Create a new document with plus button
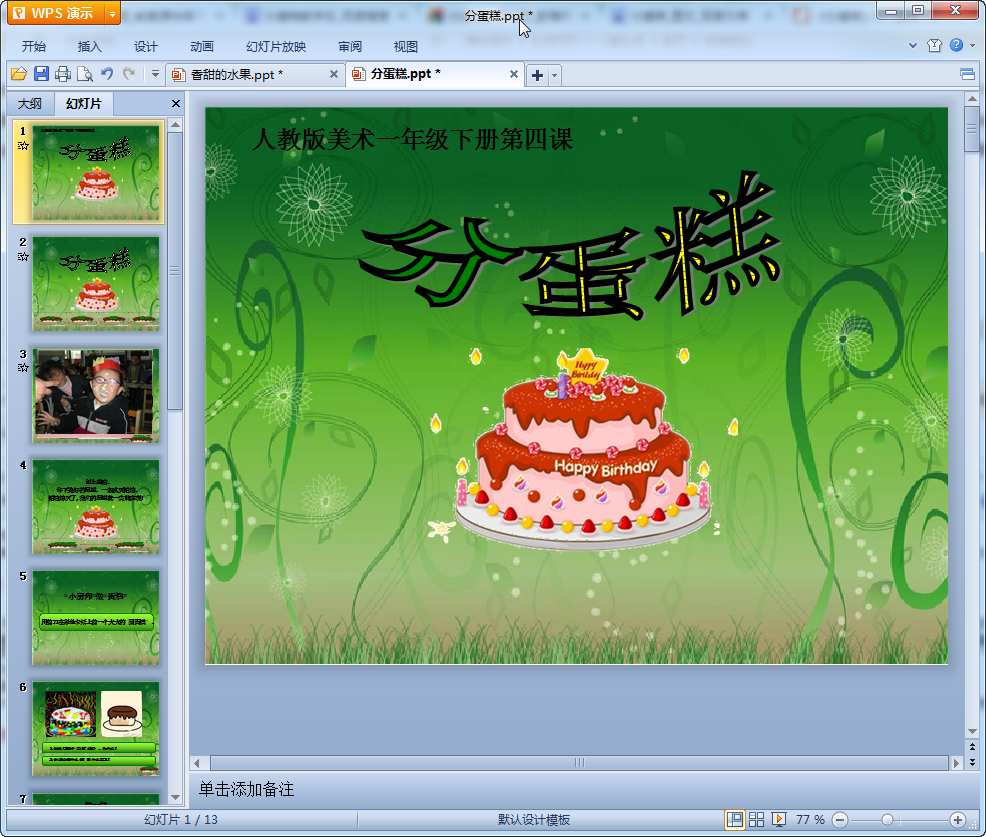The image size is (986, 837). 537,75
